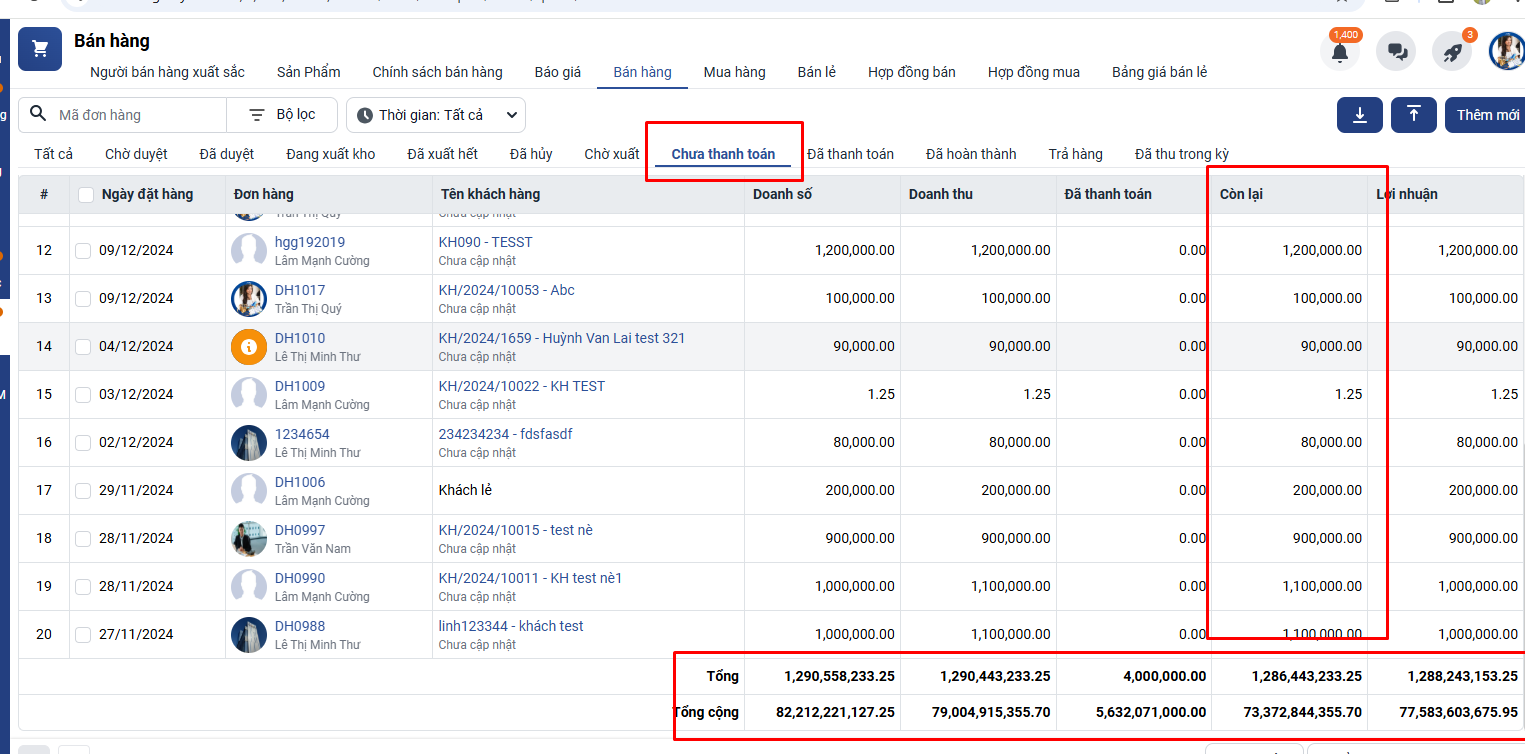Image resolution: width=1525 pixels, height=754 pixels.
Task: Click the download icon button
Action: click(x=1359, y=115)
